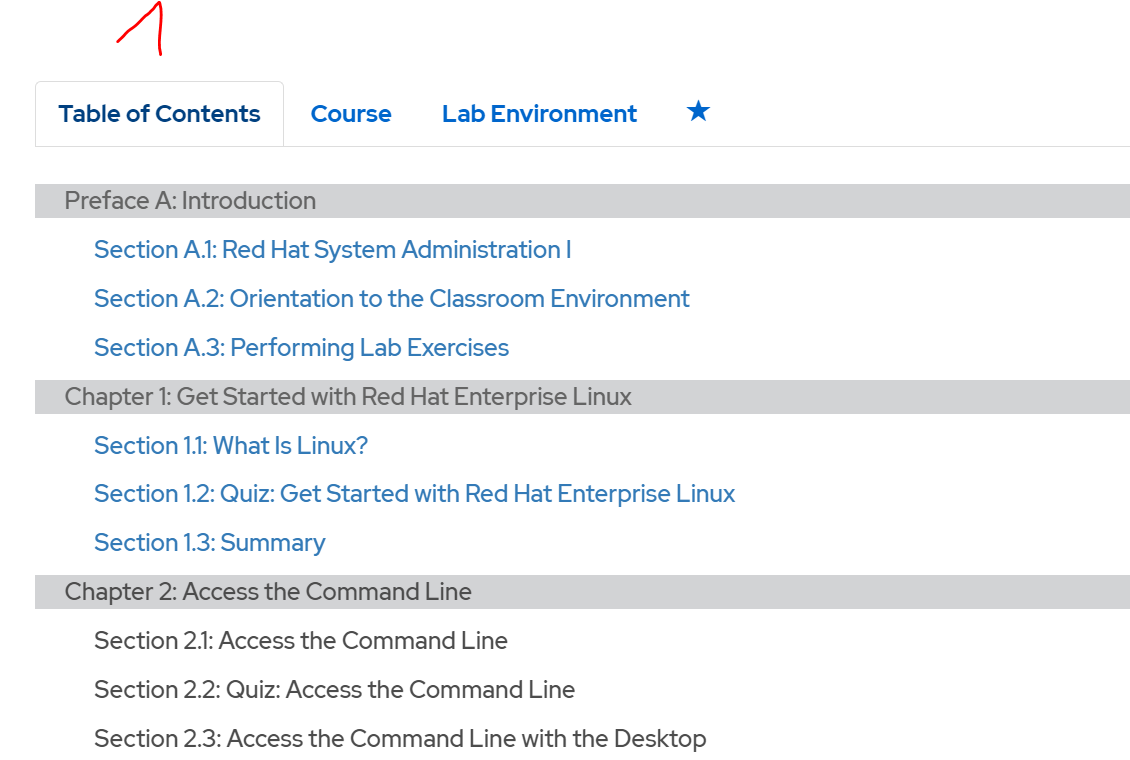Open the Lab Environment tab
This screenshot has width=1130, height=760.
tap(539, 113)
